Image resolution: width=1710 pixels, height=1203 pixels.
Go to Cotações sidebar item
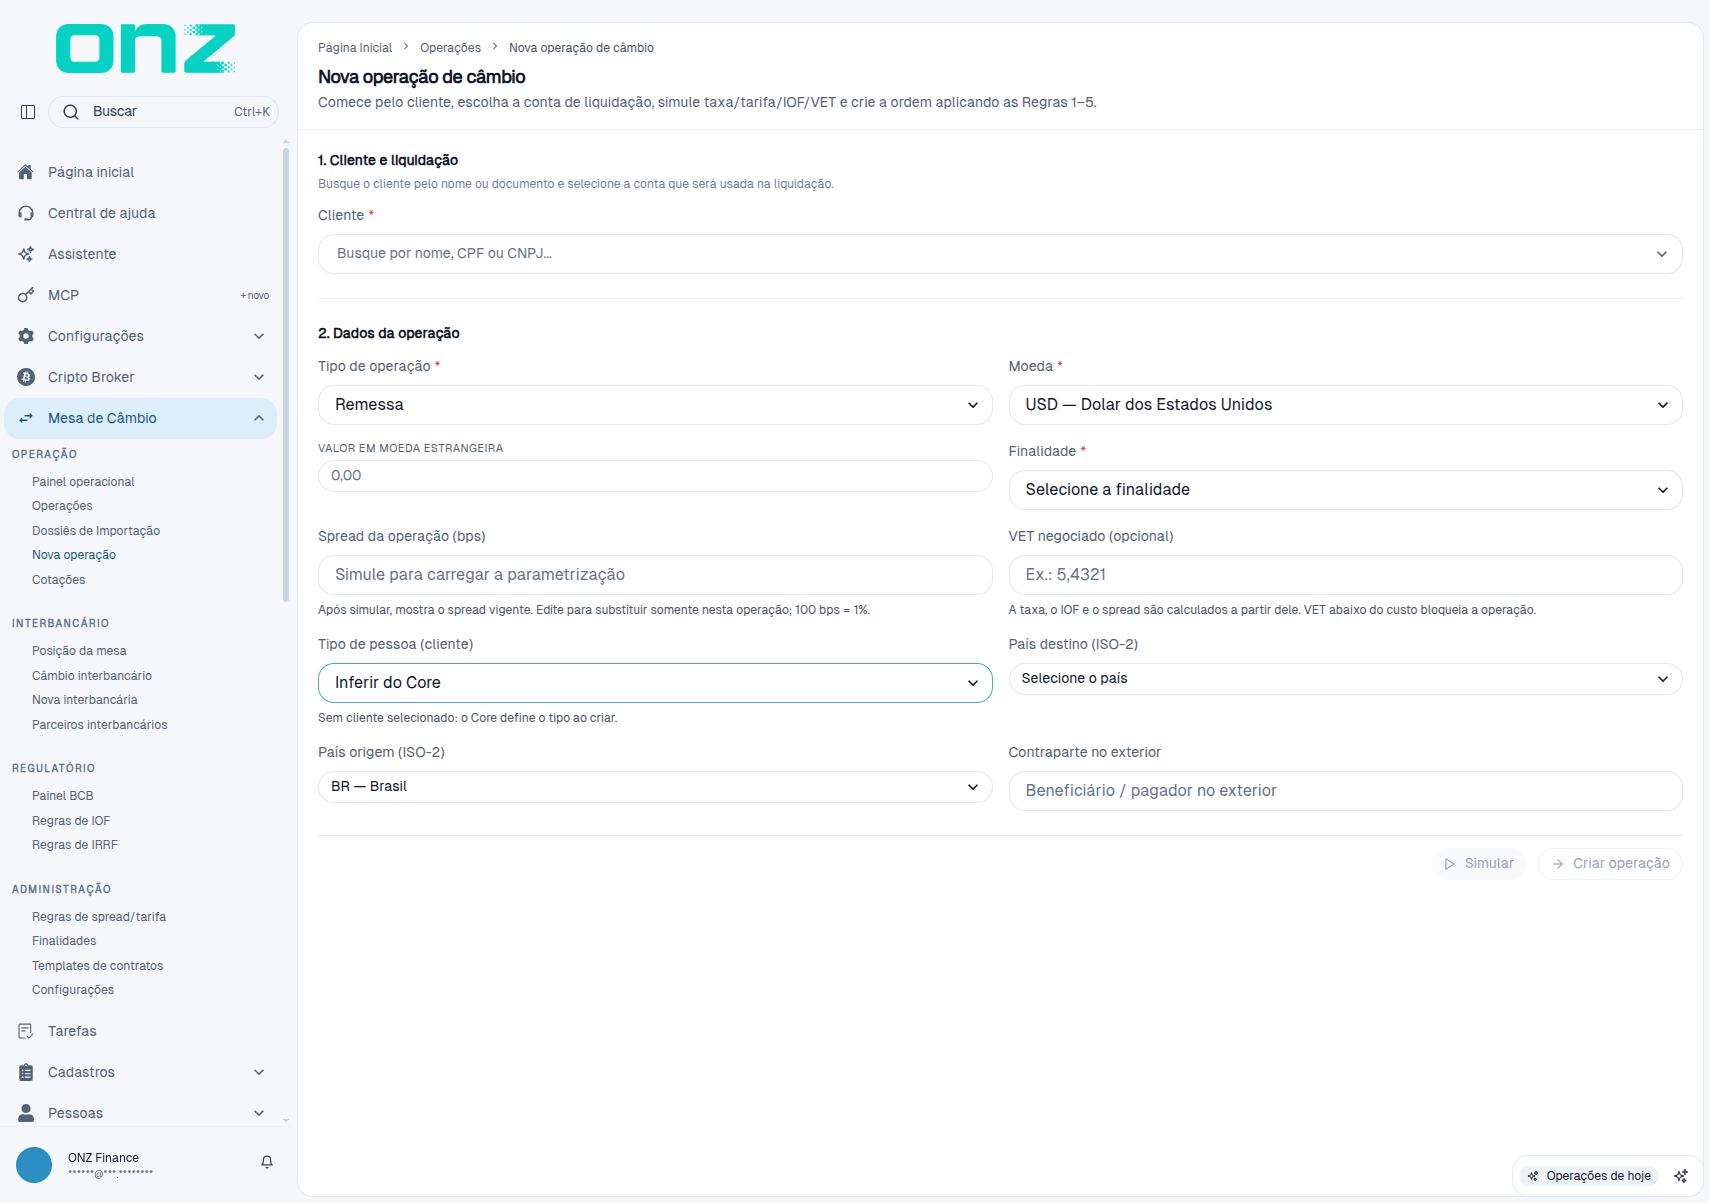point(58,580)
